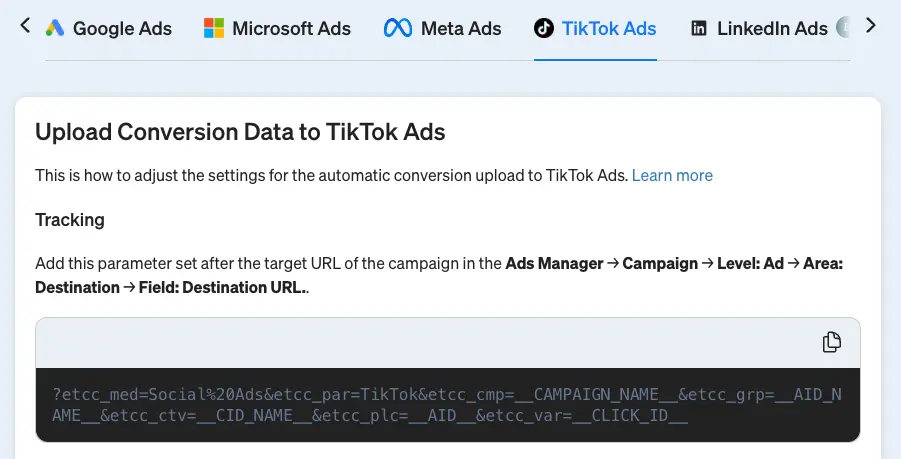Screen dimensions: 901x459
Task: Select the TikTok Ads tab label
Action: click(x=609, y=28)
